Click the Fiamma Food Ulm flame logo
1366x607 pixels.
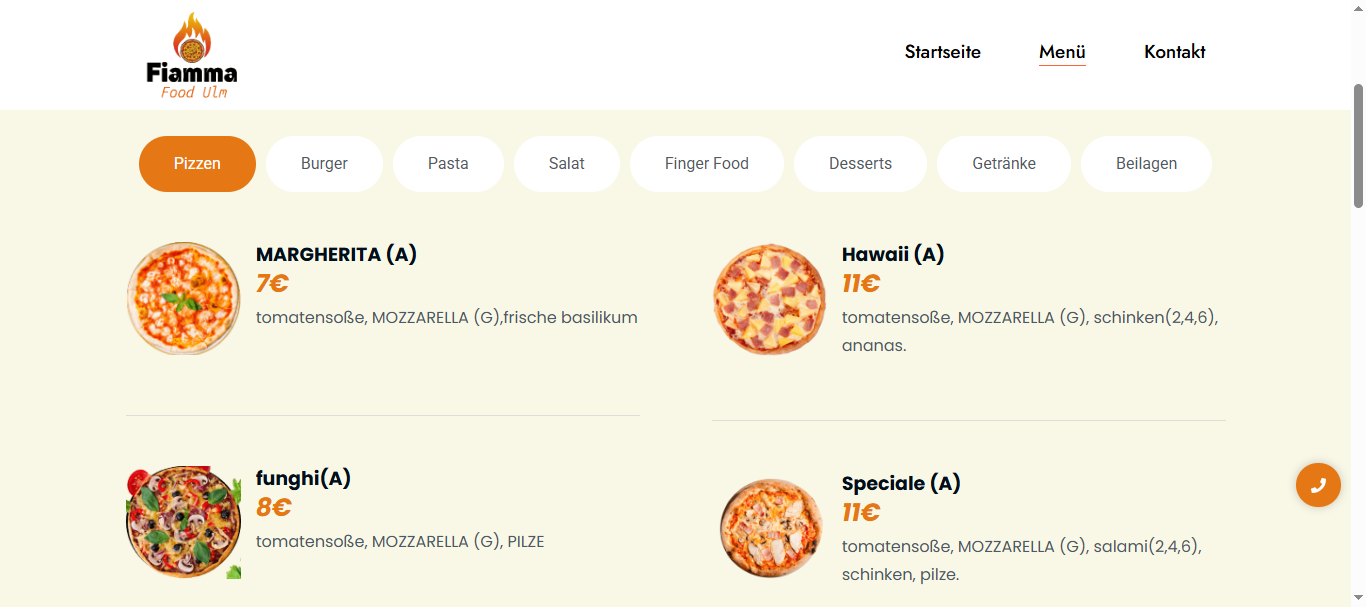pos(191,56)
